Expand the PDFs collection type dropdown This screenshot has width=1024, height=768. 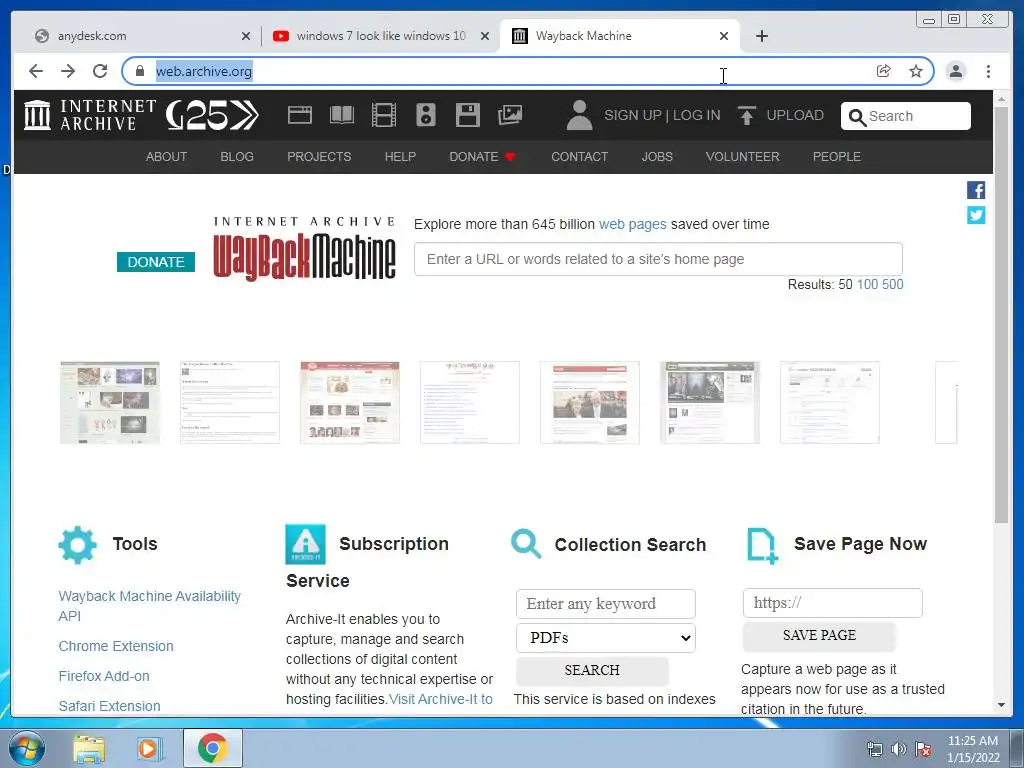pos(605,638)
